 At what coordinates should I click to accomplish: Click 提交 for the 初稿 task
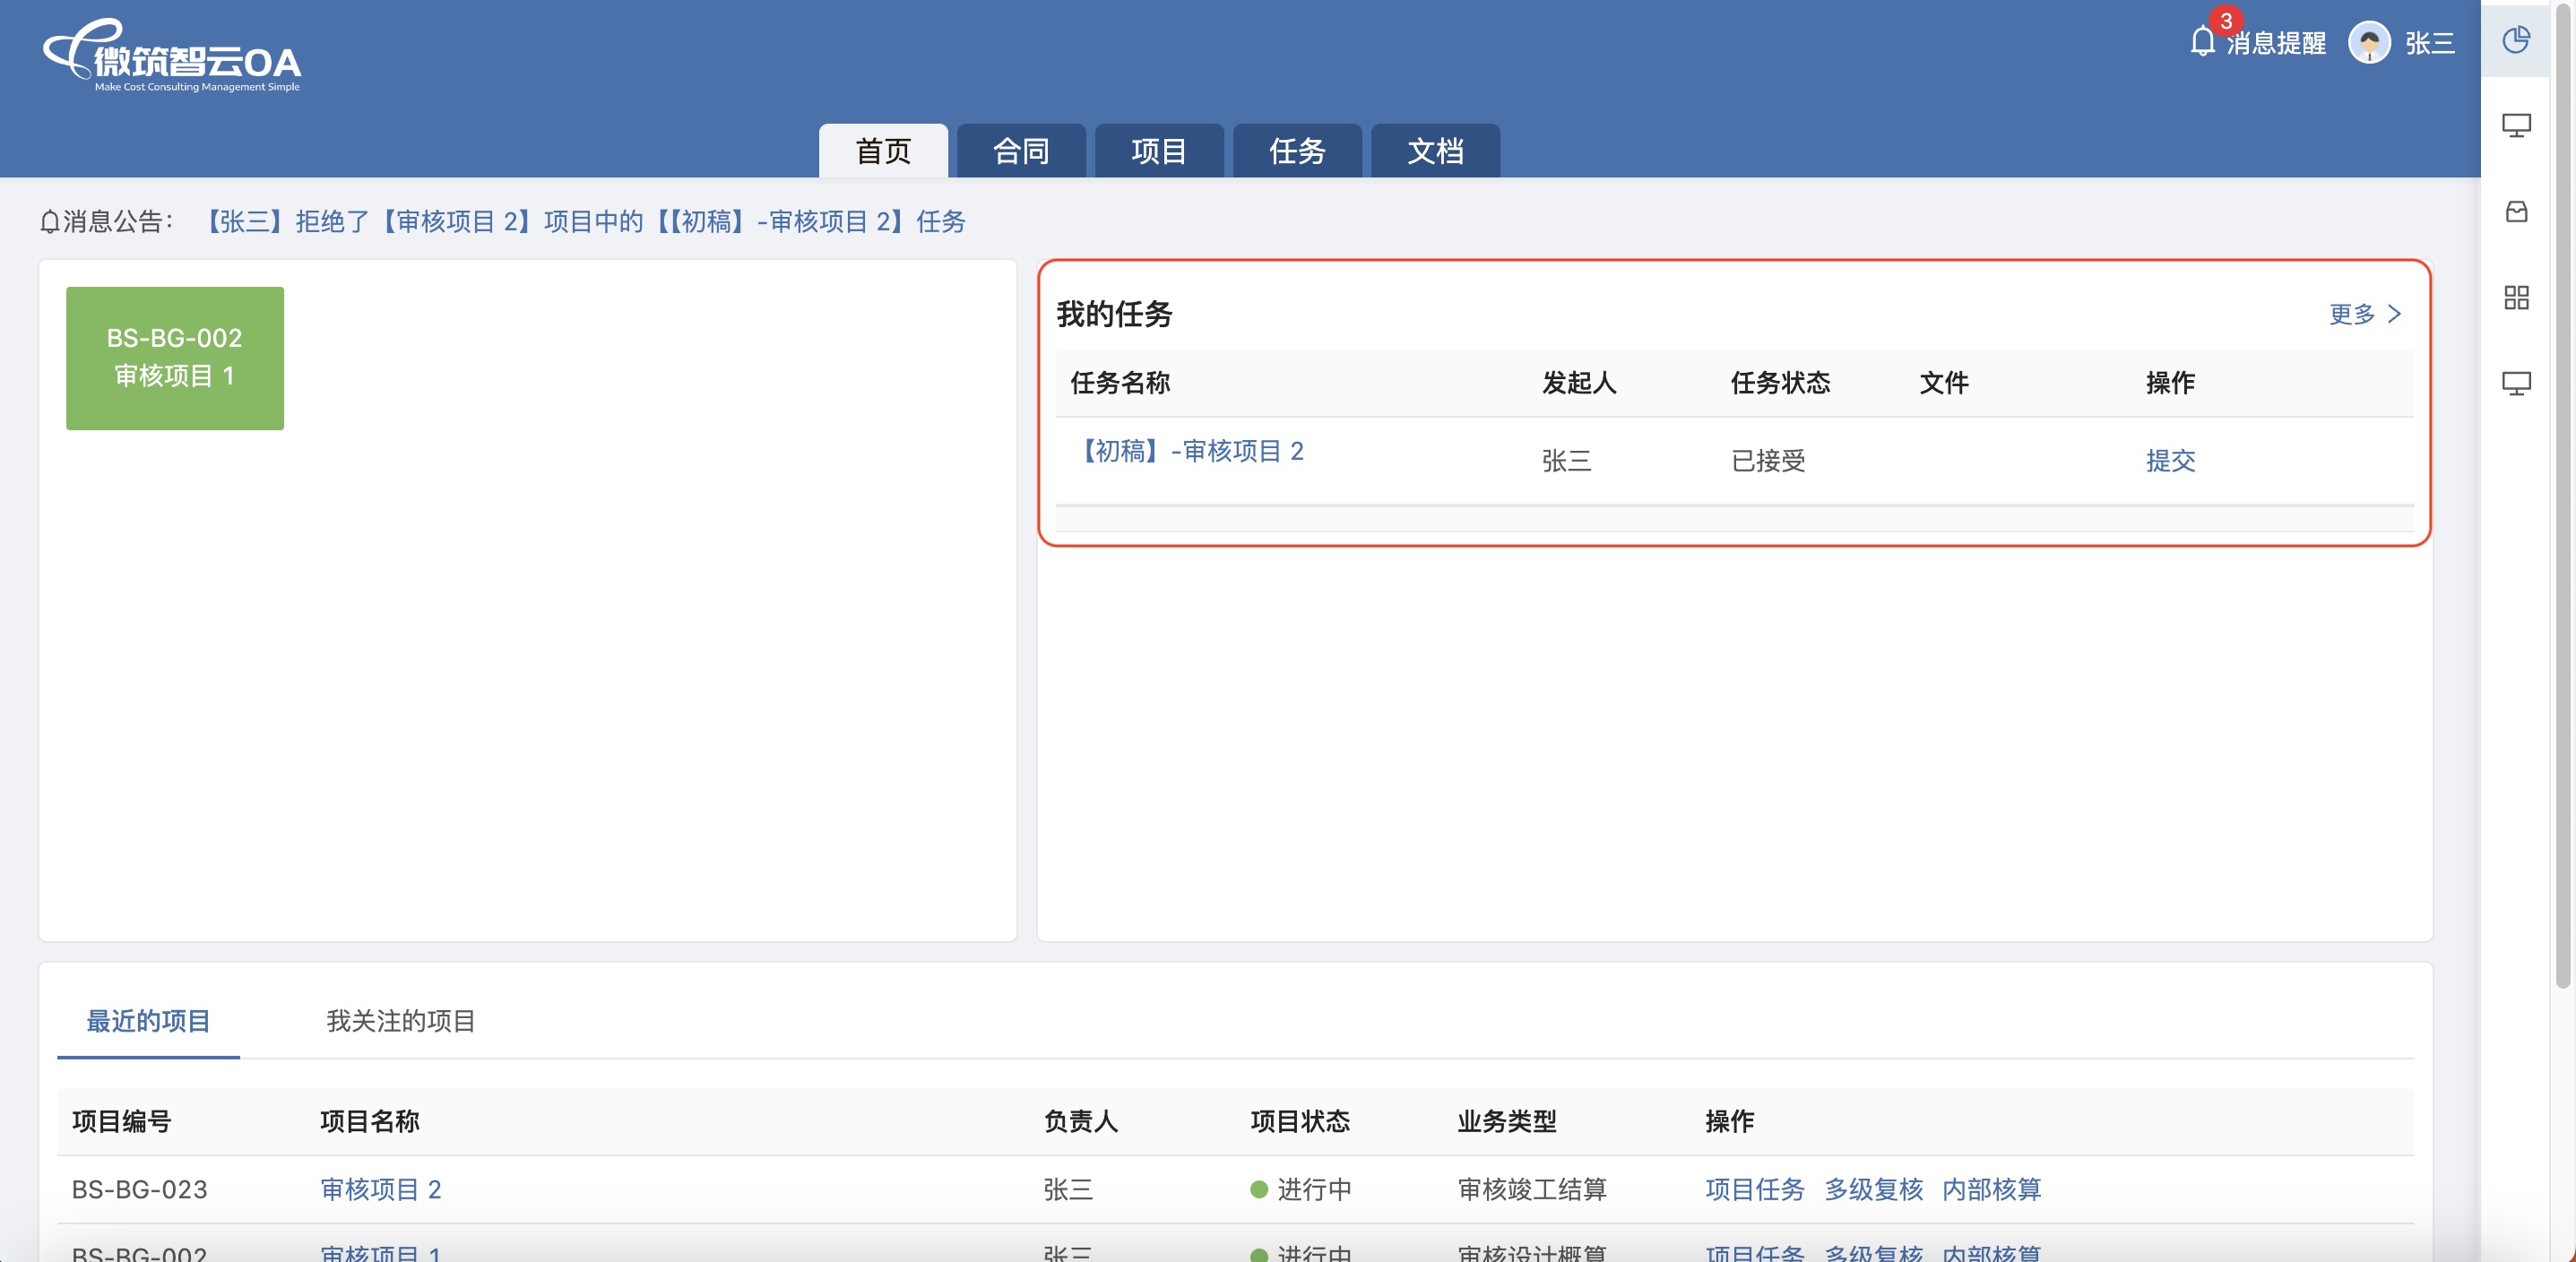click(2169, 461)
